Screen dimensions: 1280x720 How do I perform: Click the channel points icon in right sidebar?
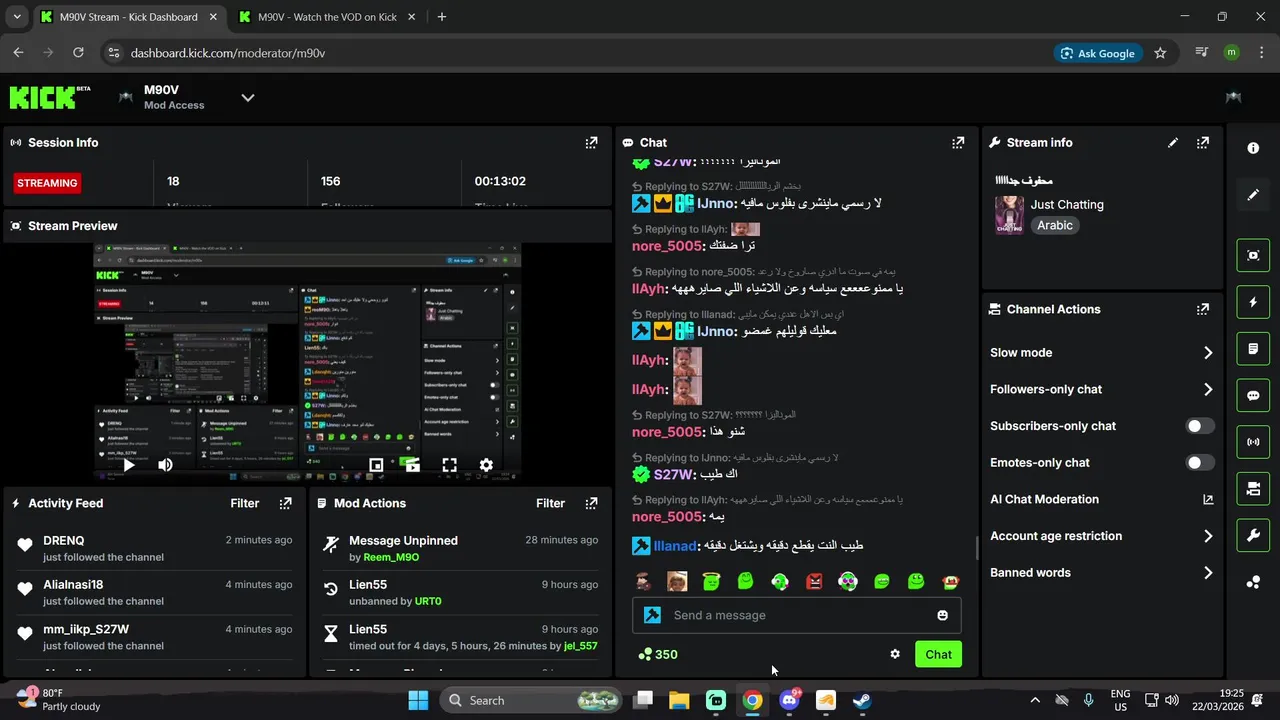click(x=1253, y=582)
